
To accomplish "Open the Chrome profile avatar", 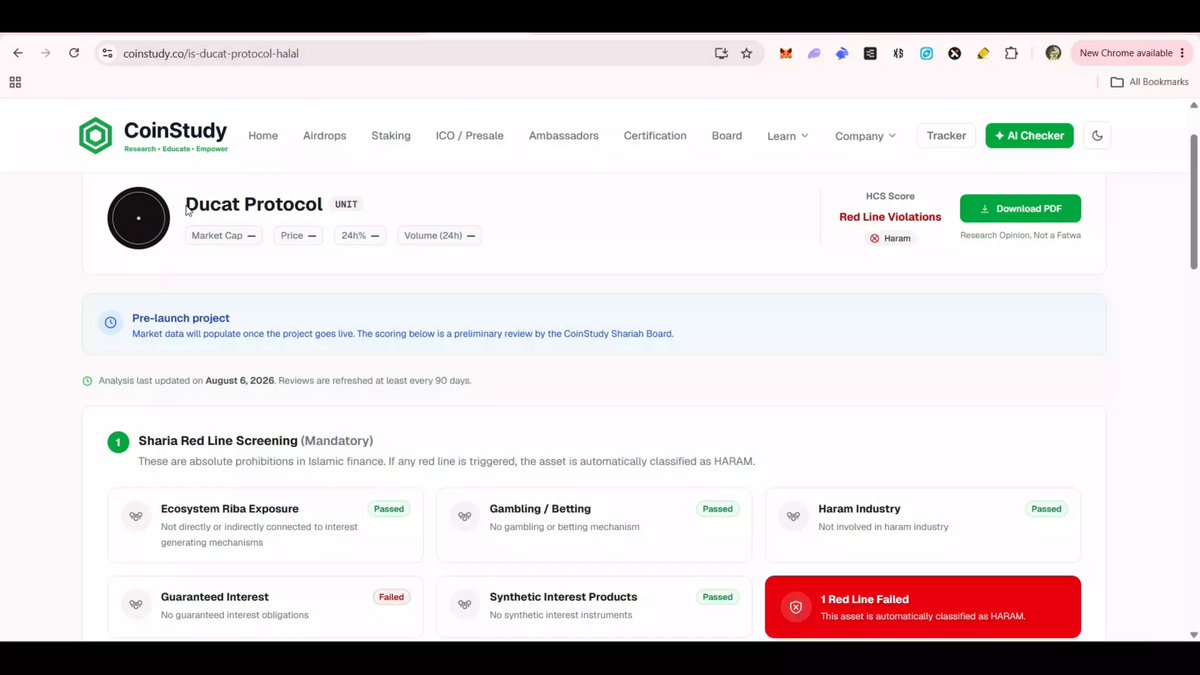I will [1053, 53].
